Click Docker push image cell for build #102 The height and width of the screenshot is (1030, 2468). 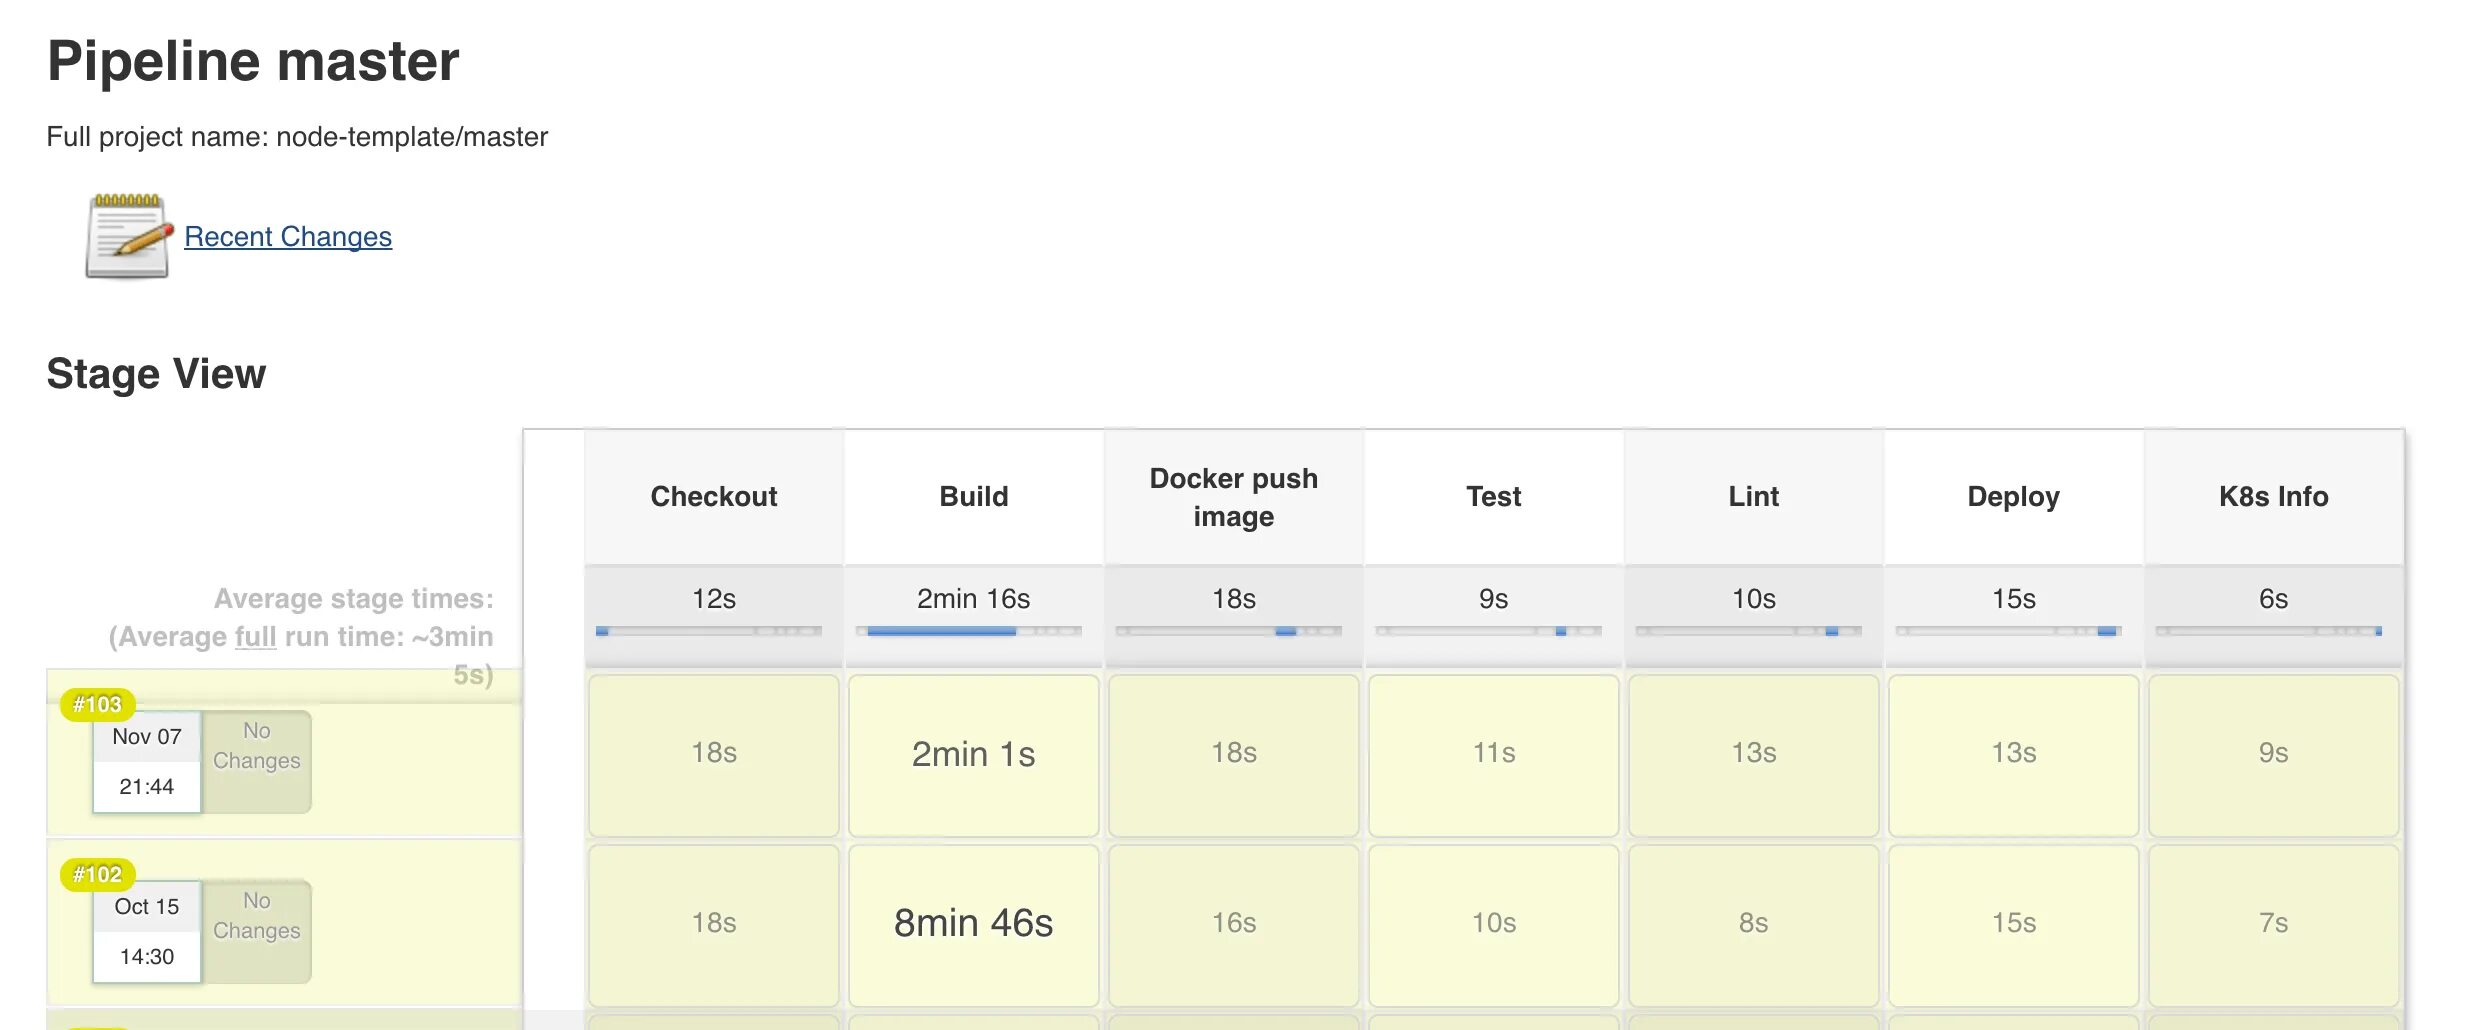tap(1233, 924)
